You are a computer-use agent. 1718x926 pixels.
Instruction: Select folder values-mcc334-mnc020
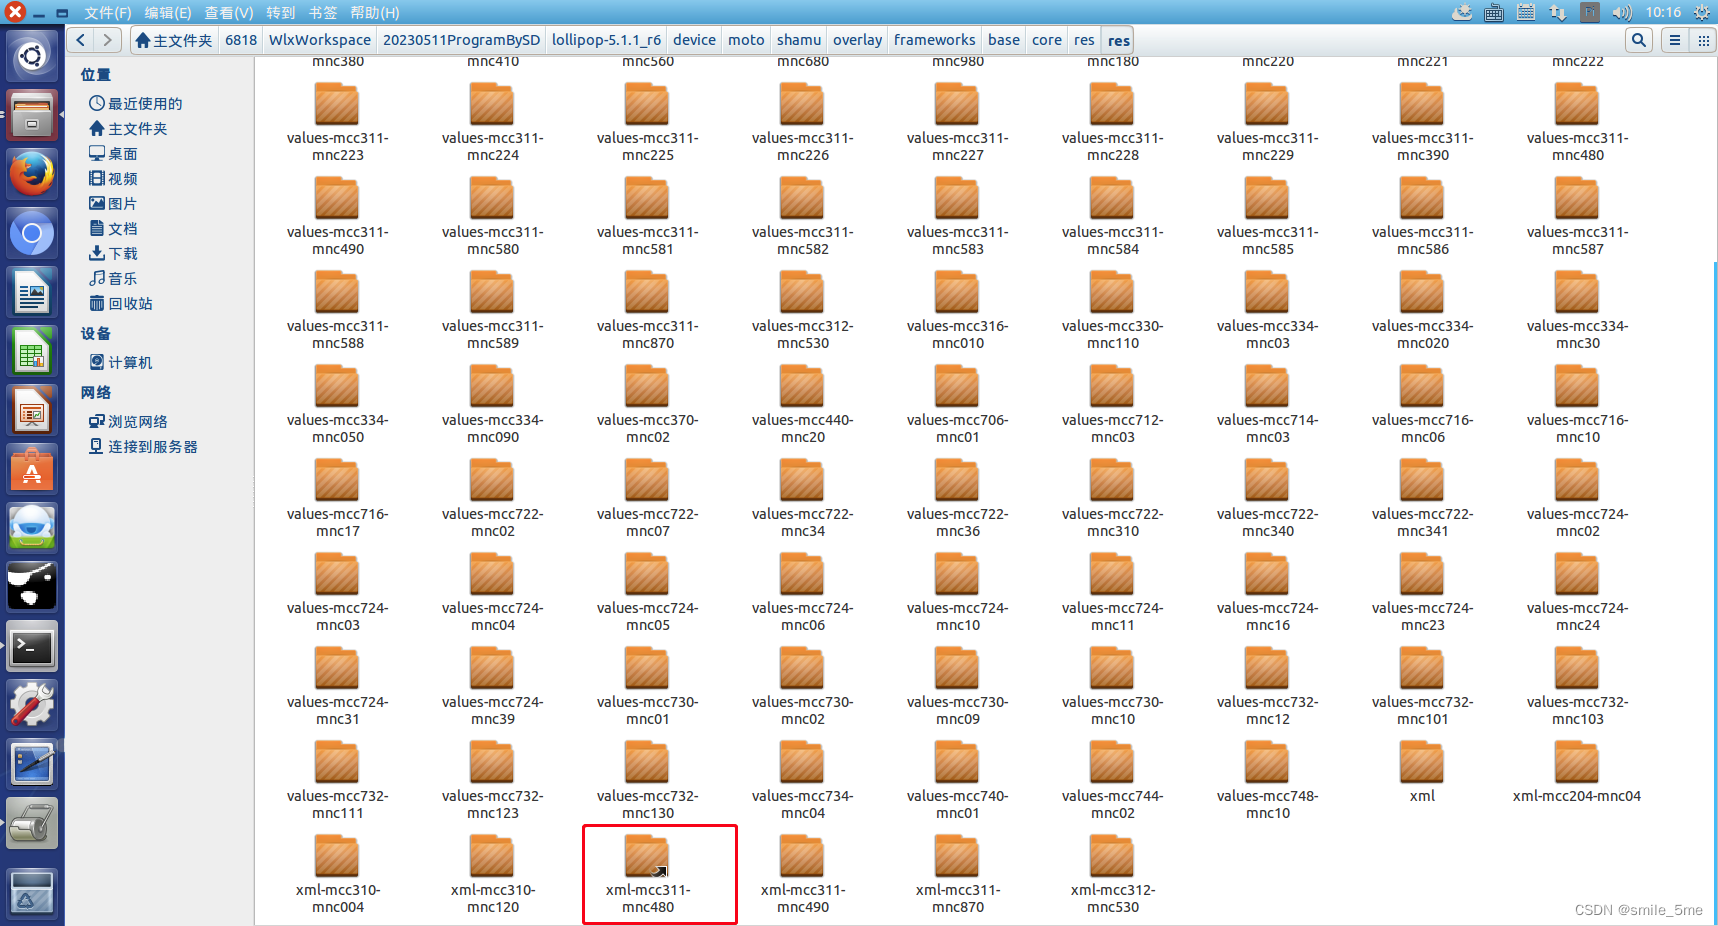[1422, 311]
